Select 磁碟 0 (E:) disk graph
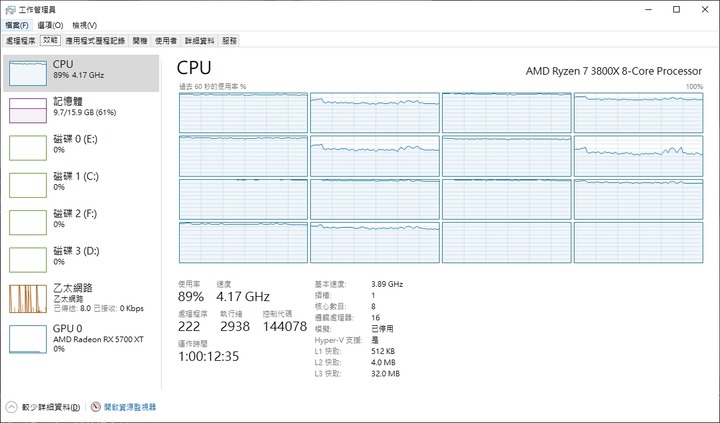 tap(28, 148)
